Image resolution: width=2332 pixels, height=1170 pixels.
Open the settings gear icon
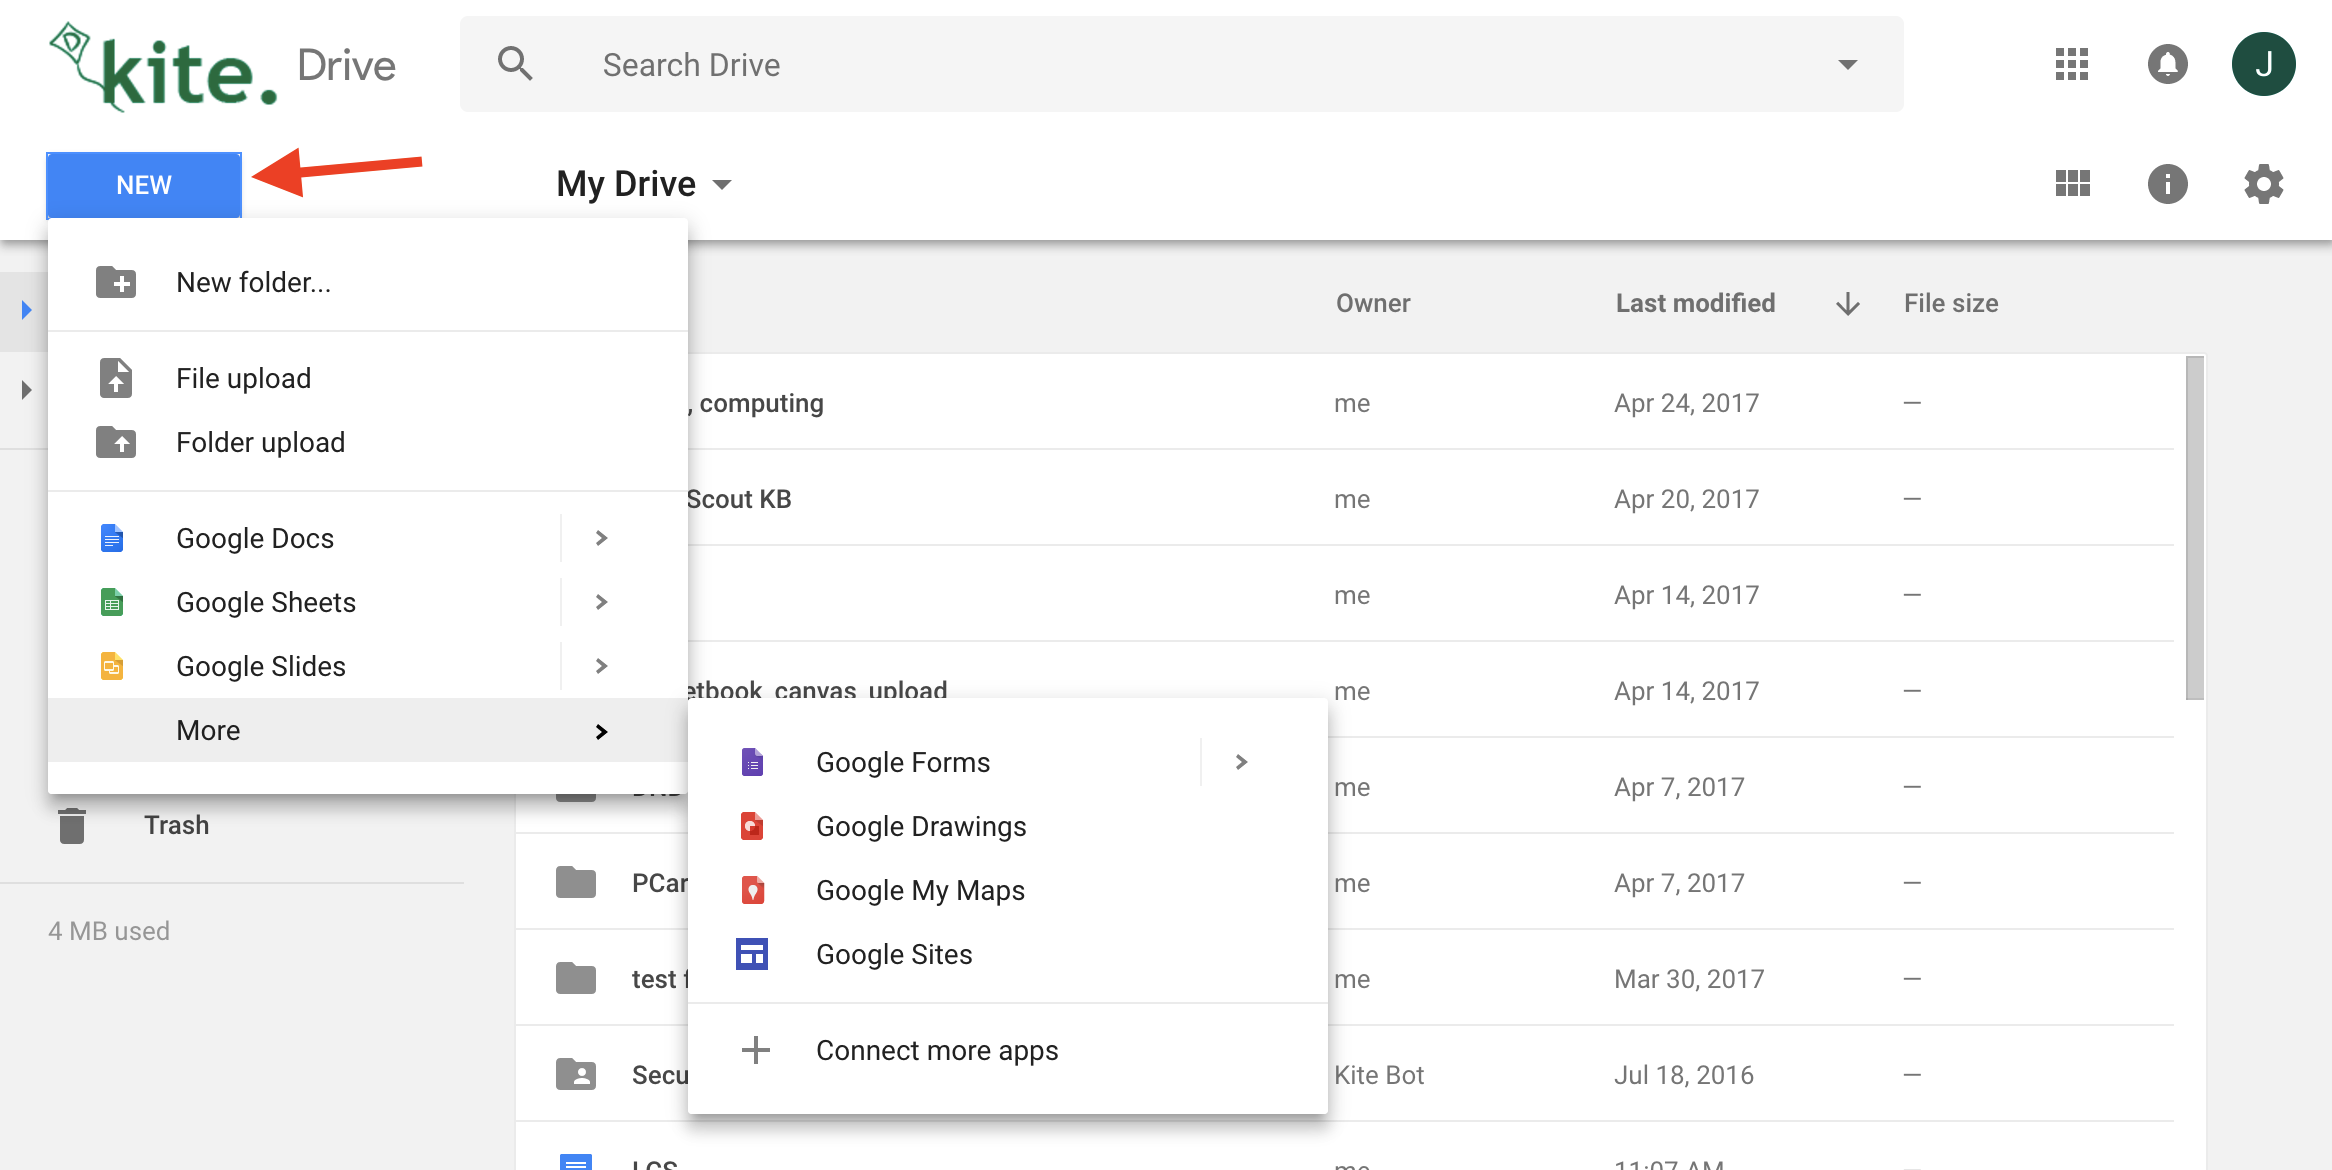pyautogui.click(x=2263, y=184)
